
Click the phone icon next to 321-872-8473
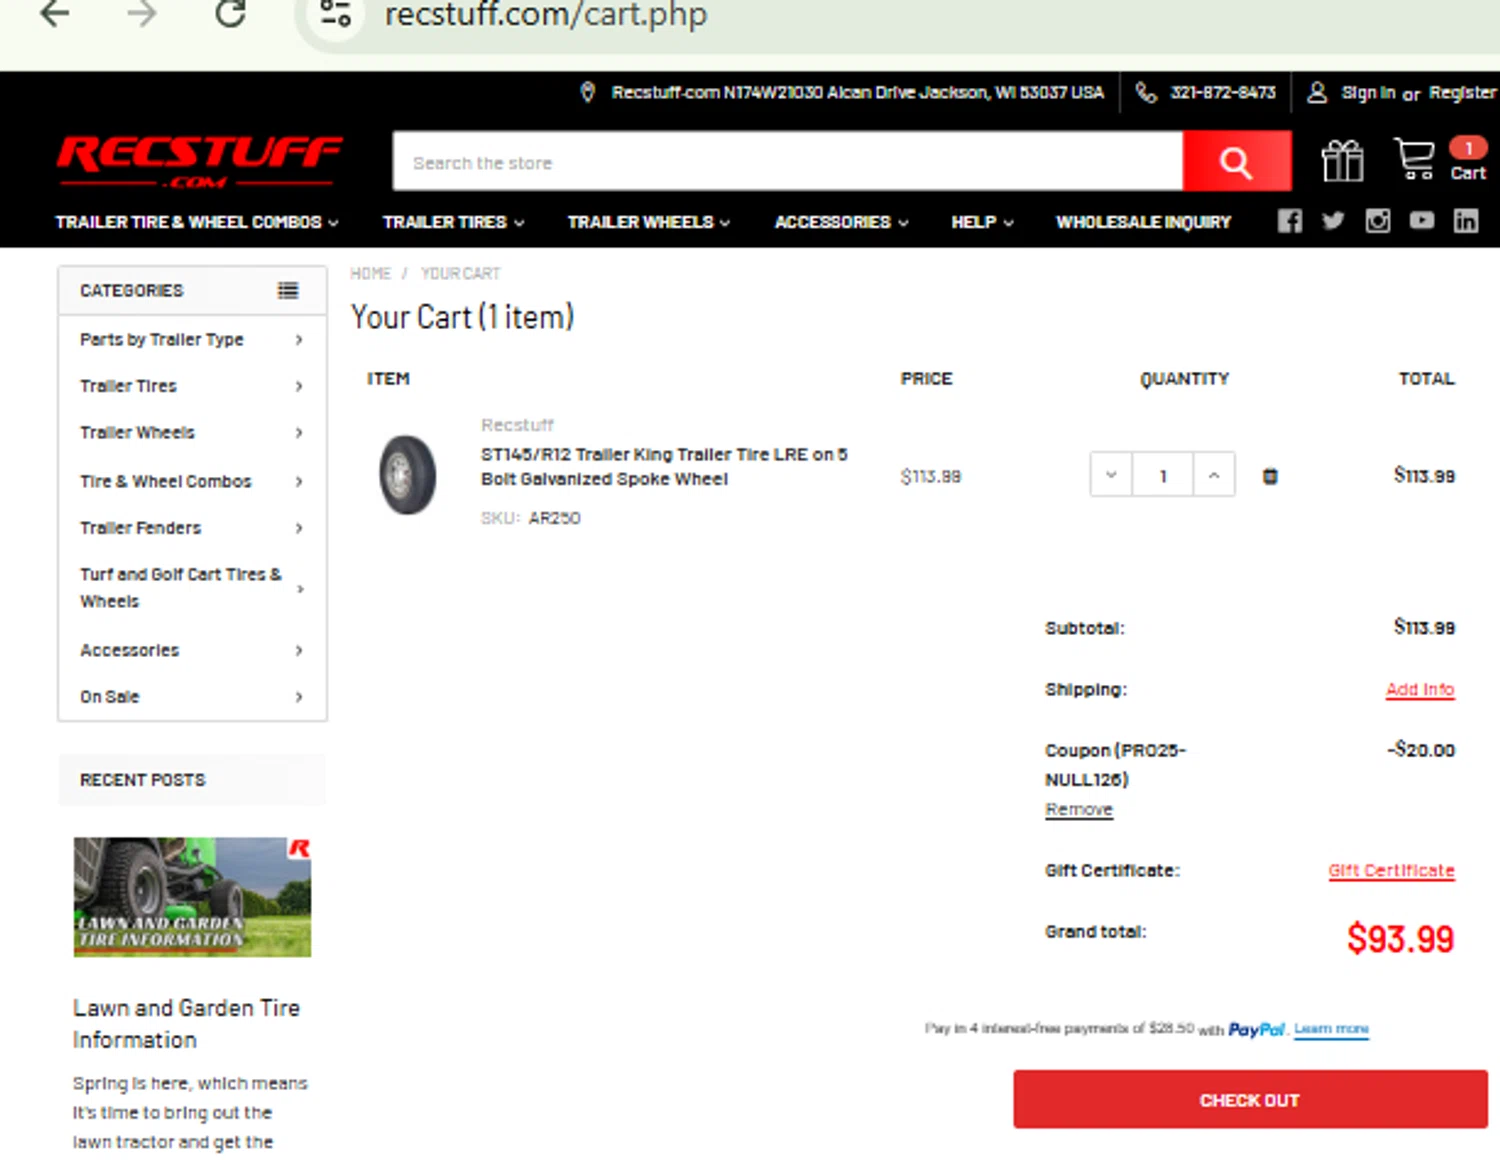coord(1146,92)
